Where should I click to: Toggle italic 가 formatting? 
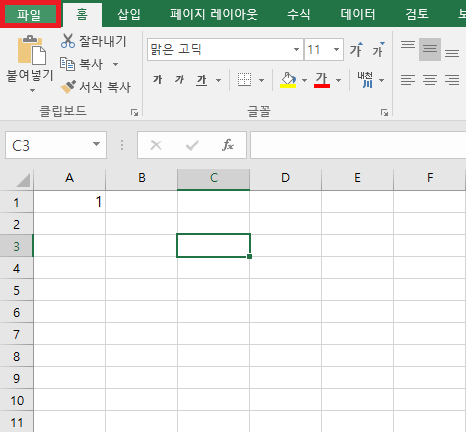pyautogui.click(x=179, y=80)
